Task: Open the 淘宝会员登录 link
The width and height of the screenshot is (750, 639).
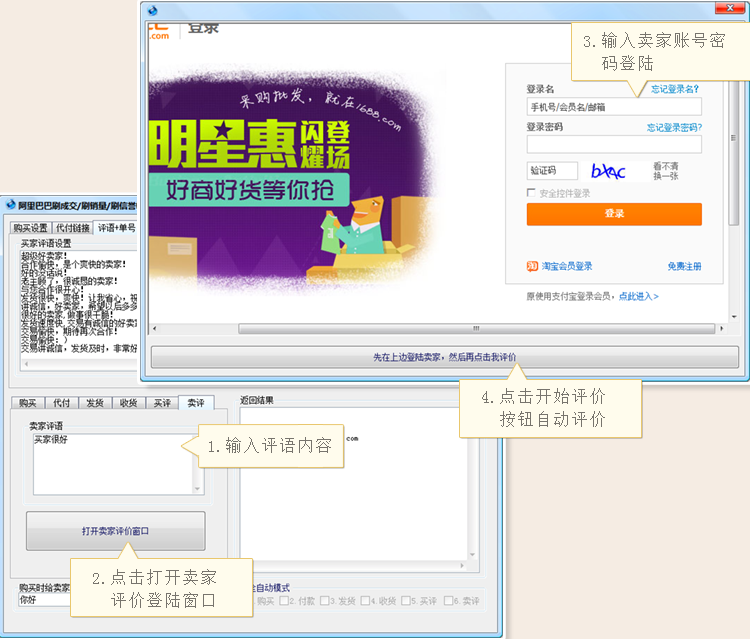Action: click(x=567, y=266)
